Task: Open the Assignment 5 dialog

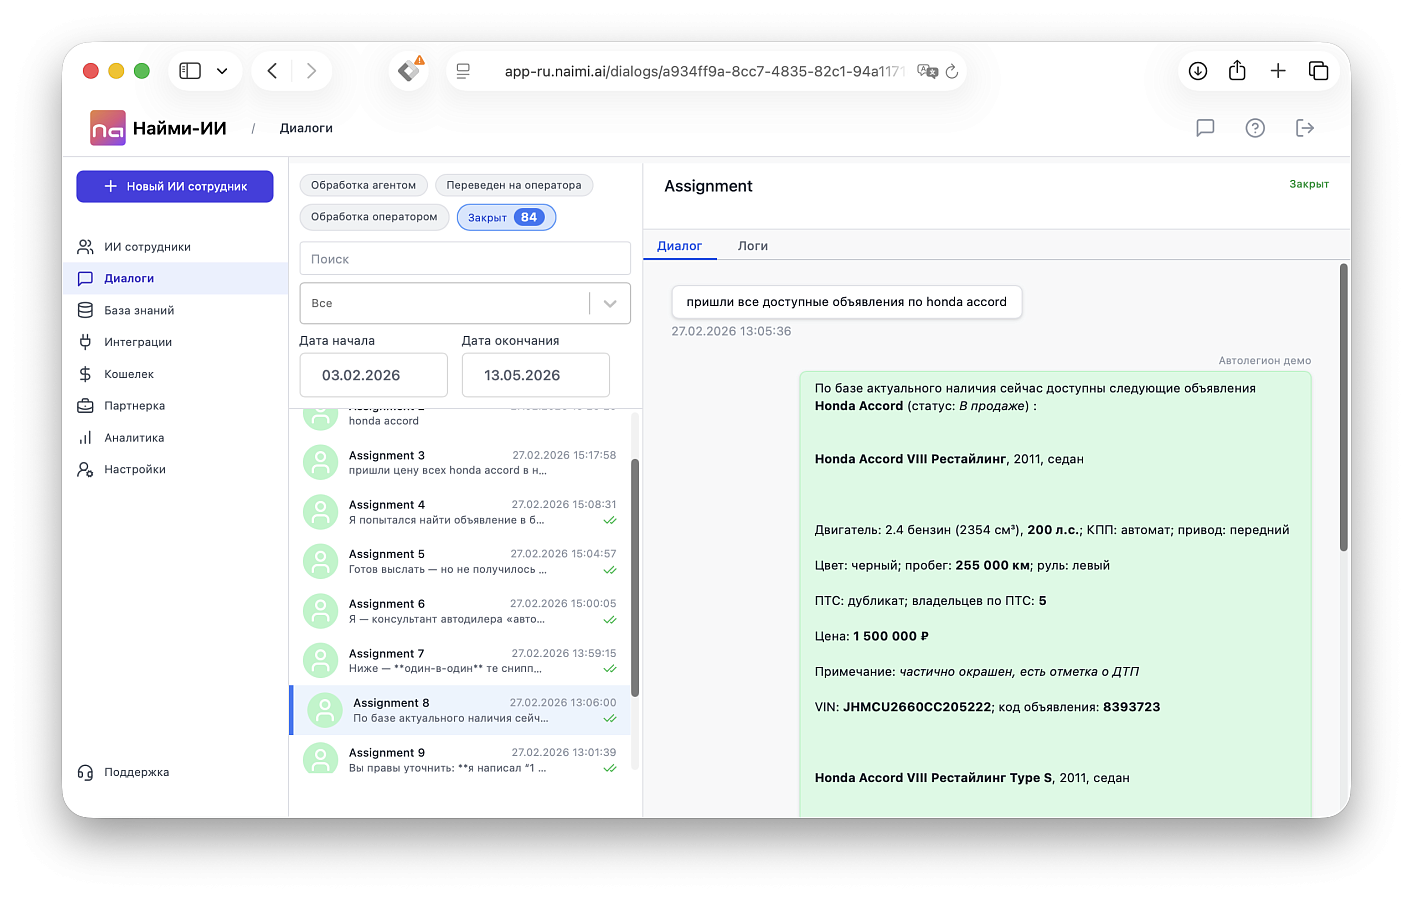Action: [x=460, y=562]
